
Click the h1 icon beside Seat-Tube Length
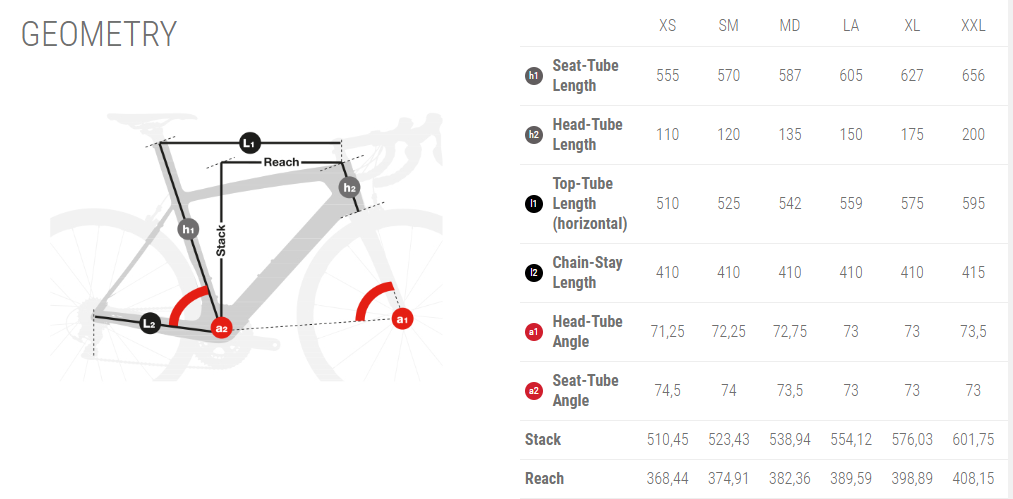click(534, 75)
